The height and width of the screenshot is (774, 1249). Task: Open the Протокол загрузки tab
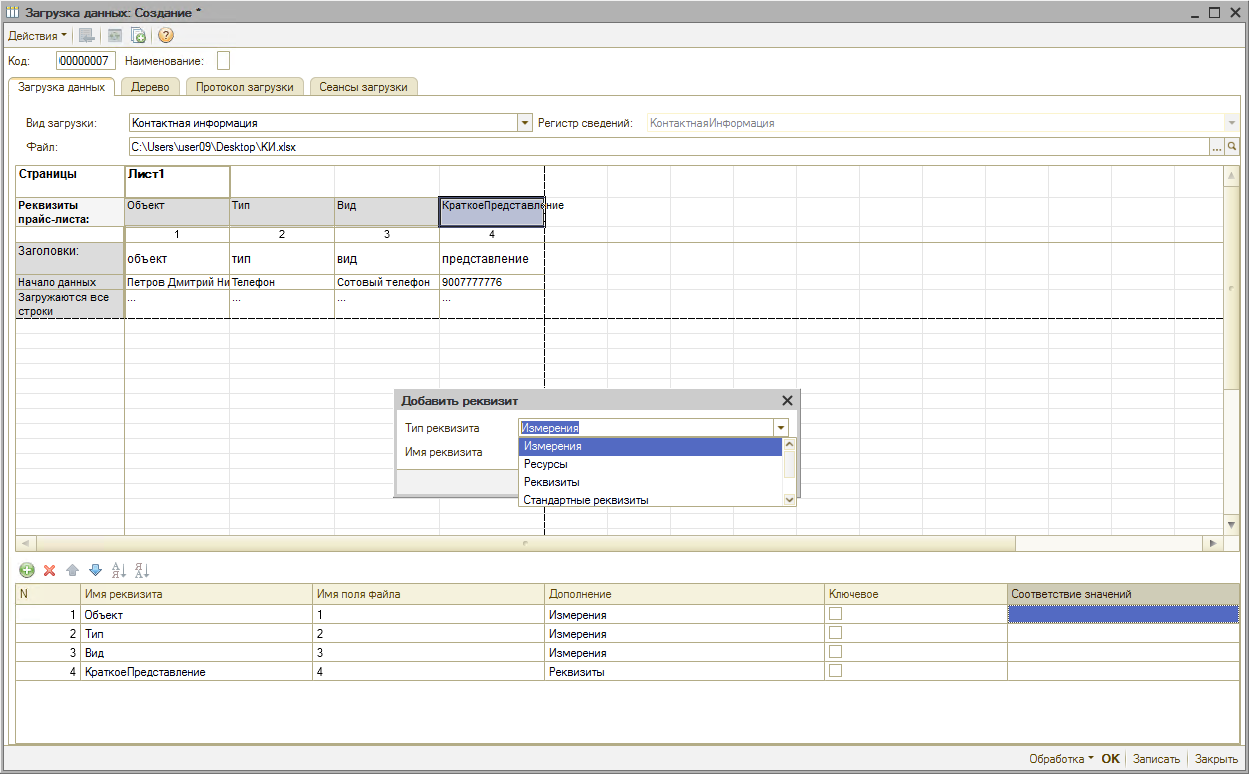click(x=244, y=87)
